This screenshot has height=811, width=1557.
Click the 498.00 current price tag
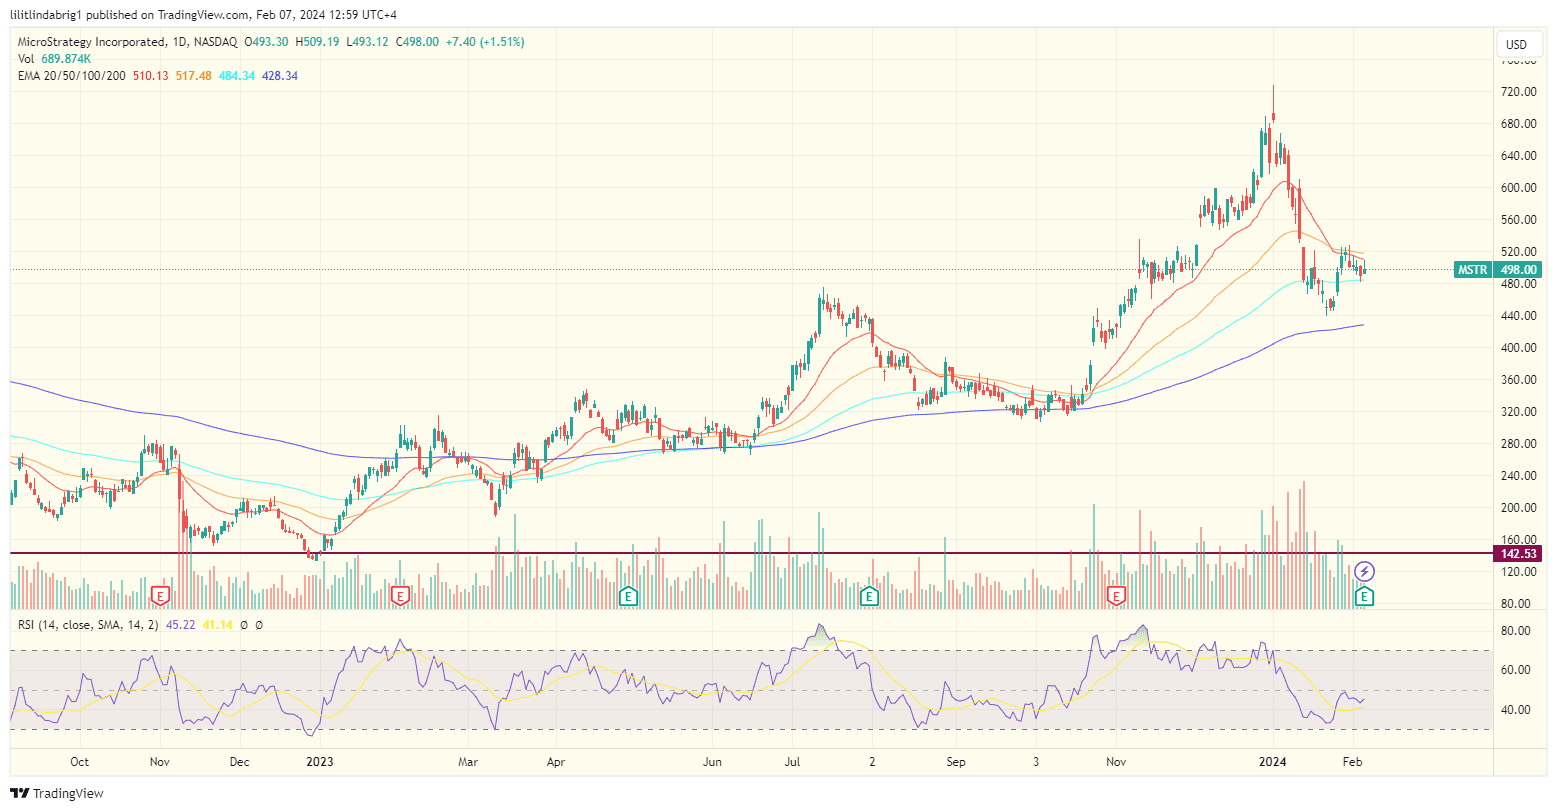tap(1516, 270)
